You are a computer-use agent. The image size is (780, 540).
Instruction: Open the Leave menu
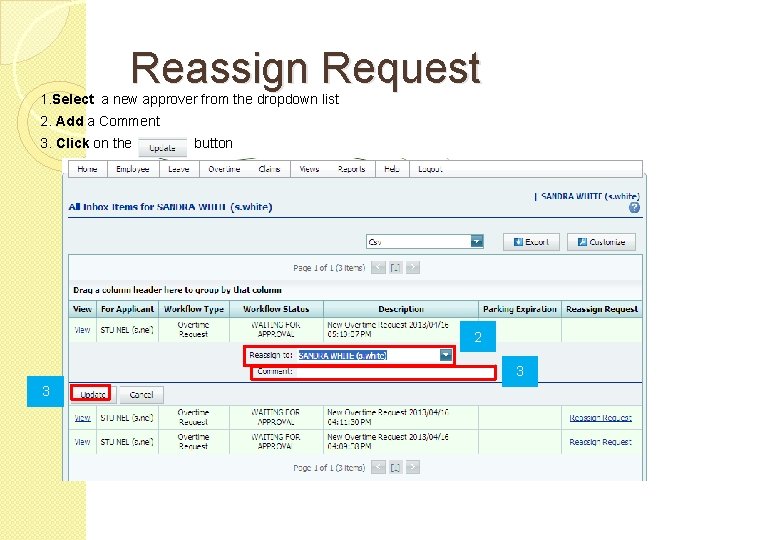tap(179, 169)
